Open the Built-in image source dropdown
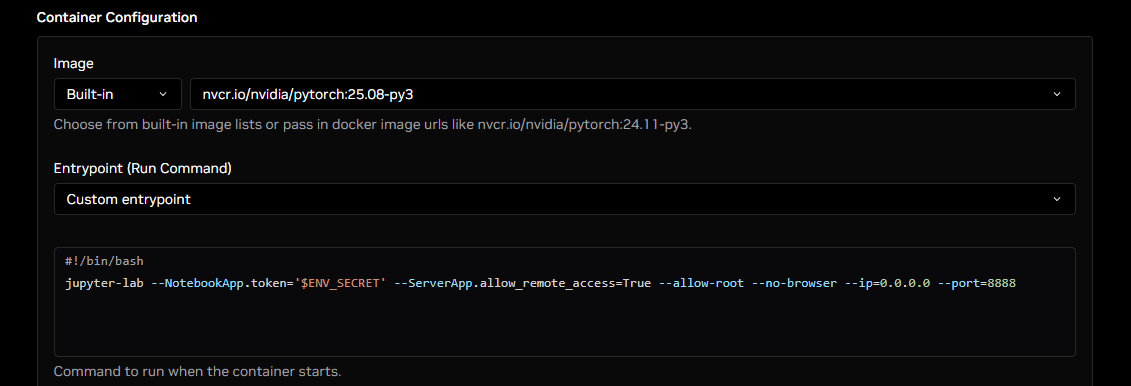 tap(118, 94)
